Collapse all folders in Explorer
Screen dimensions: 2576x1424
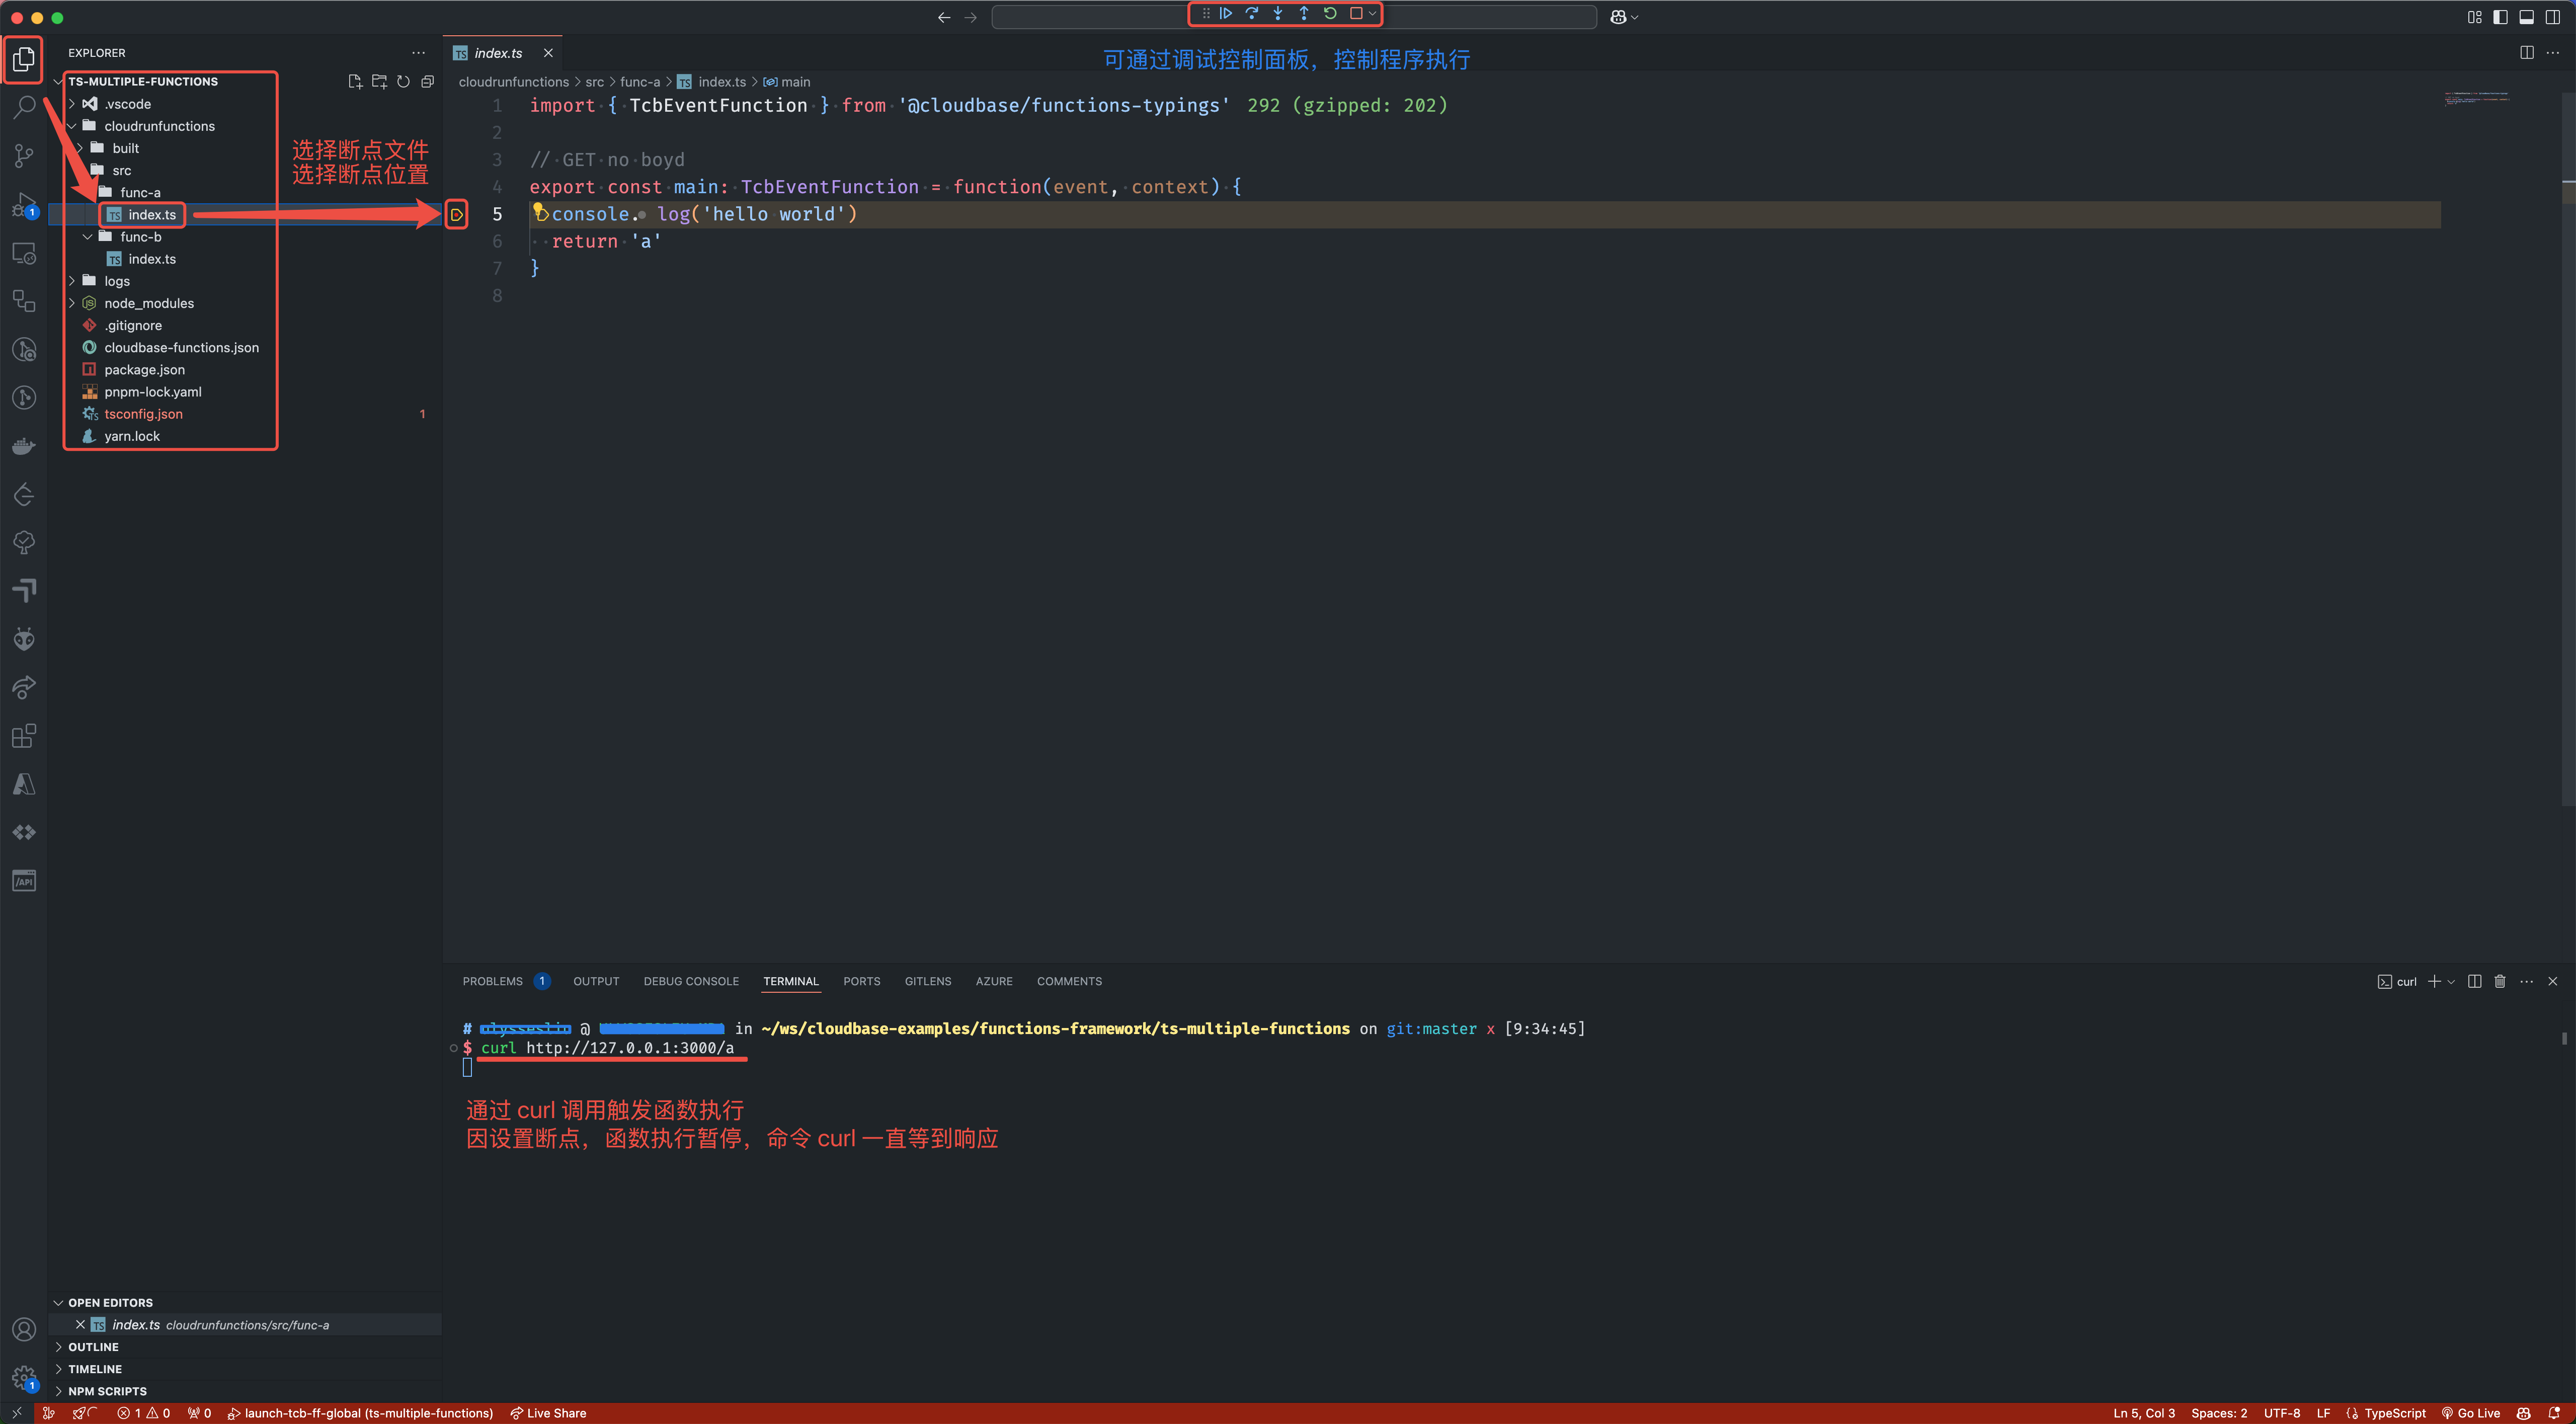[x=428, y=82]
